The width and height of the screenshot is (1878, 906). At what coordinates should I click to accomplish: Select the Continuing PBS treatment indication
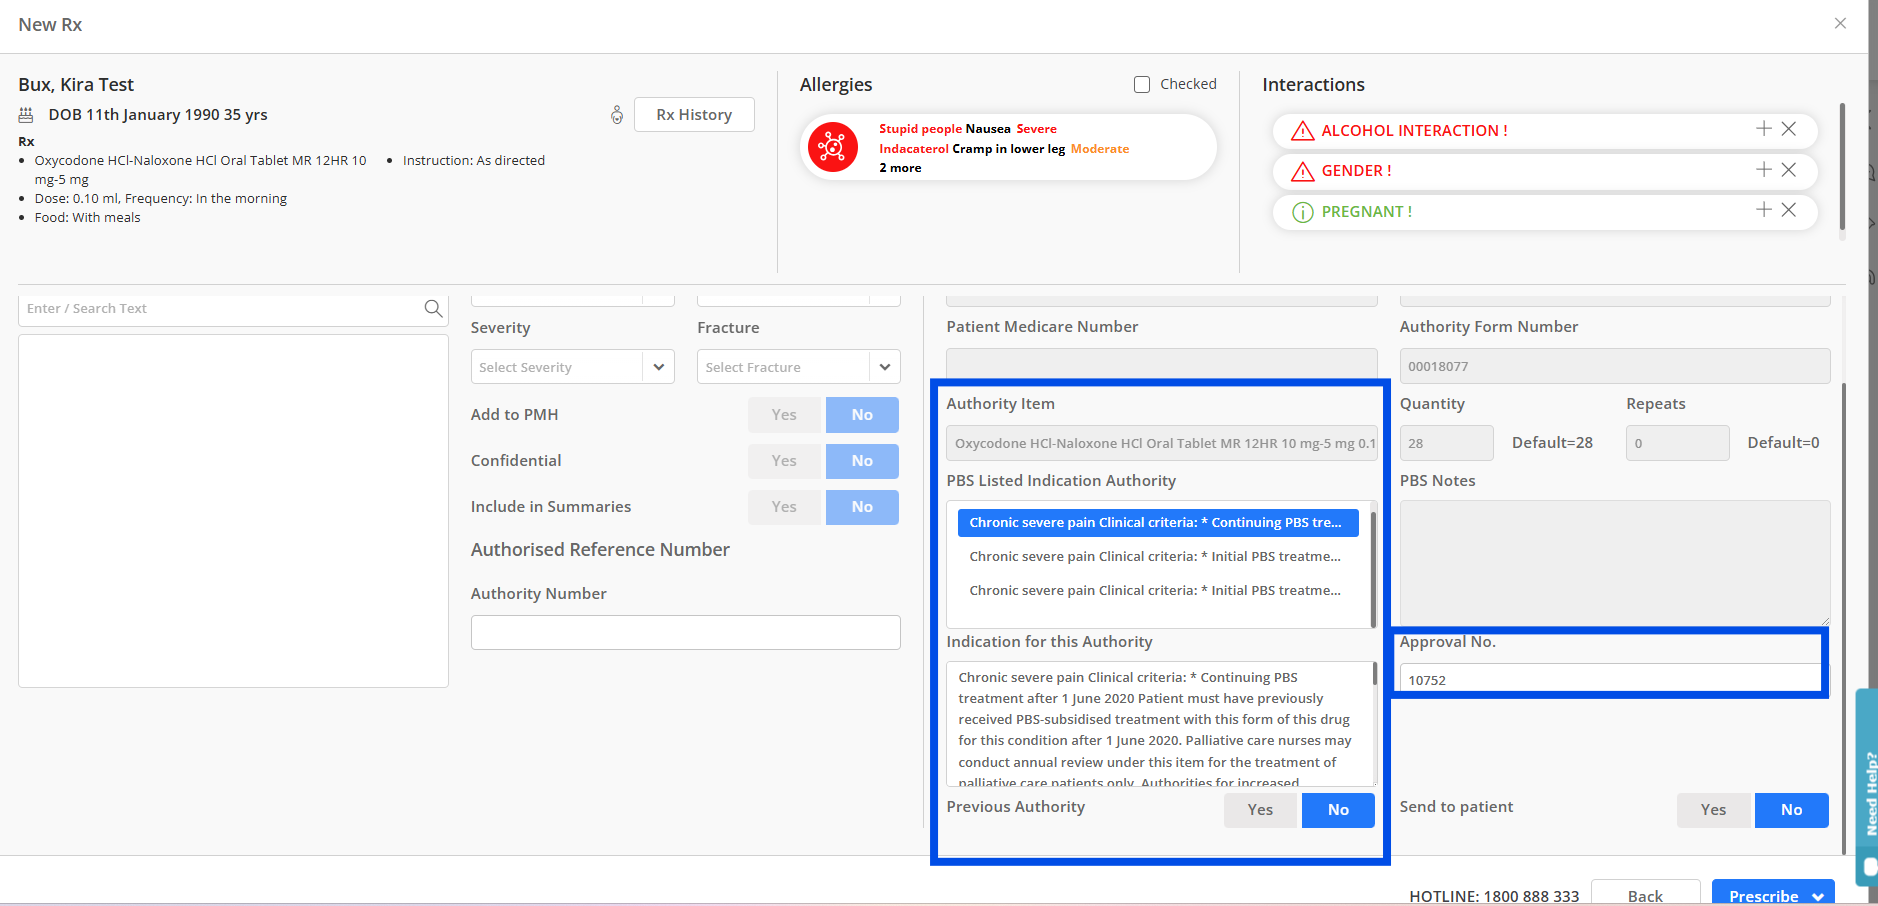tap(1155, 523)
